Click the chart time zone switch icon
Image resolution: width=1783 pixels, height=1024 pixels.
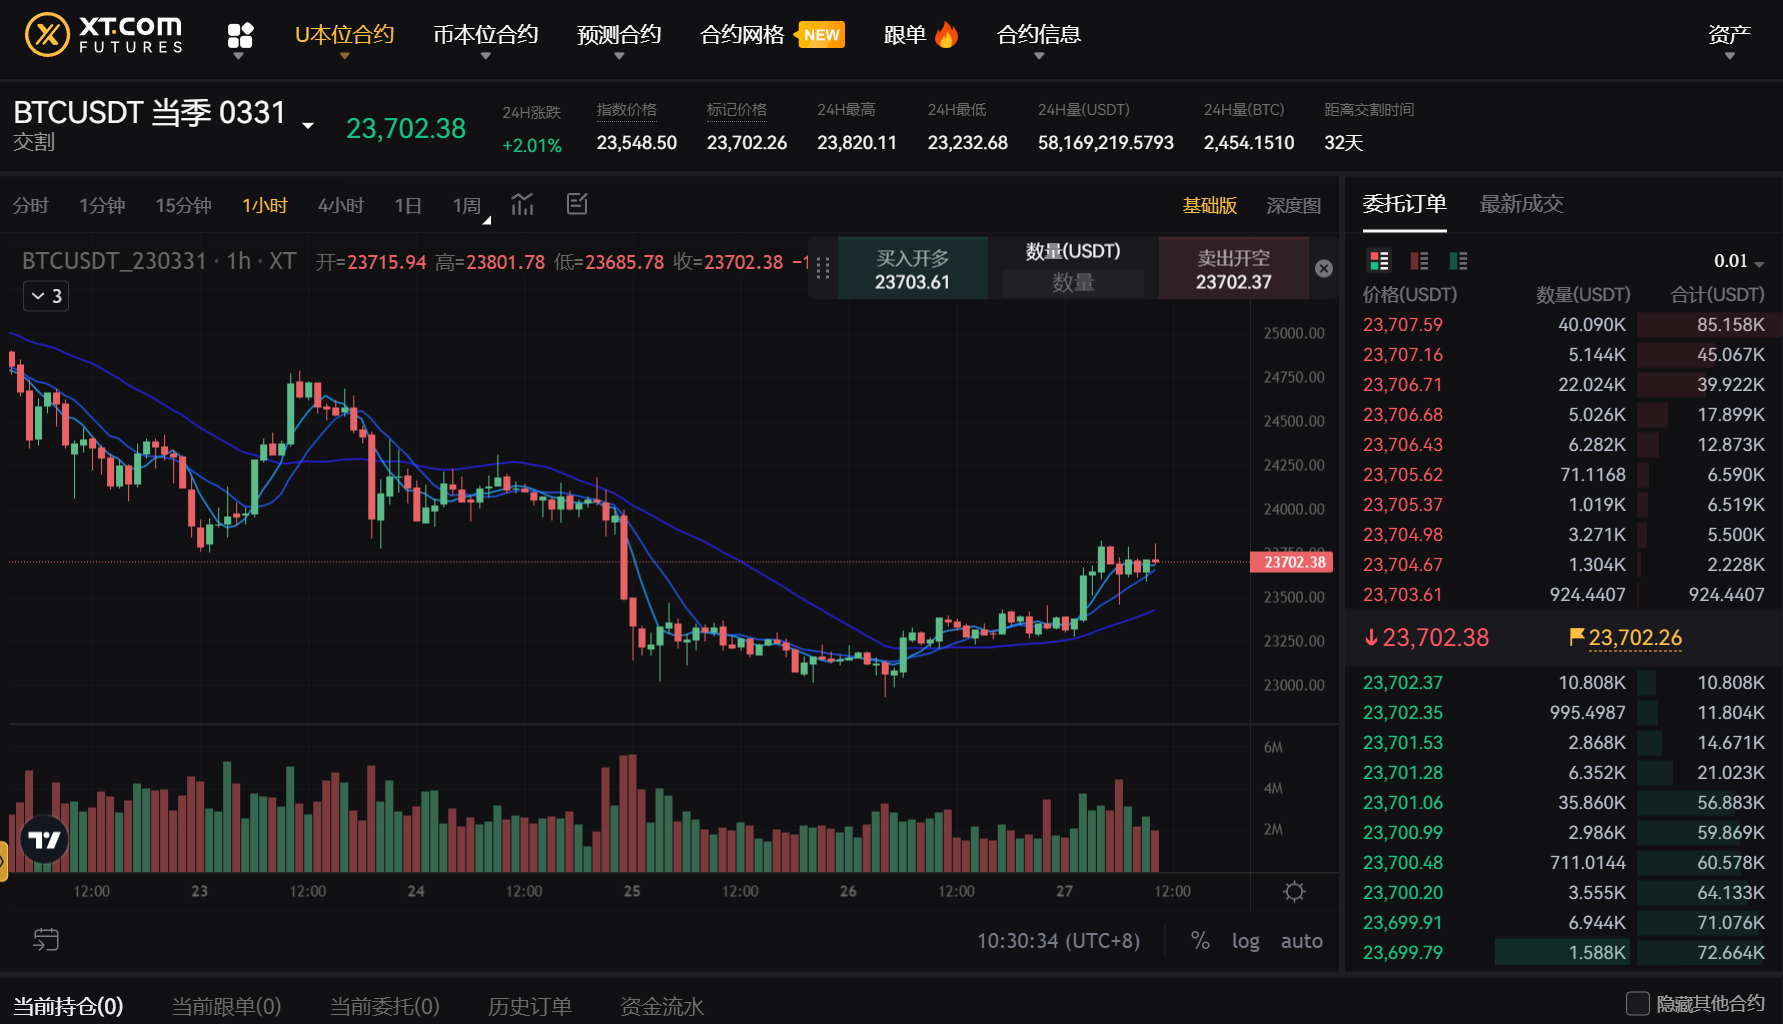pos(46,939)
